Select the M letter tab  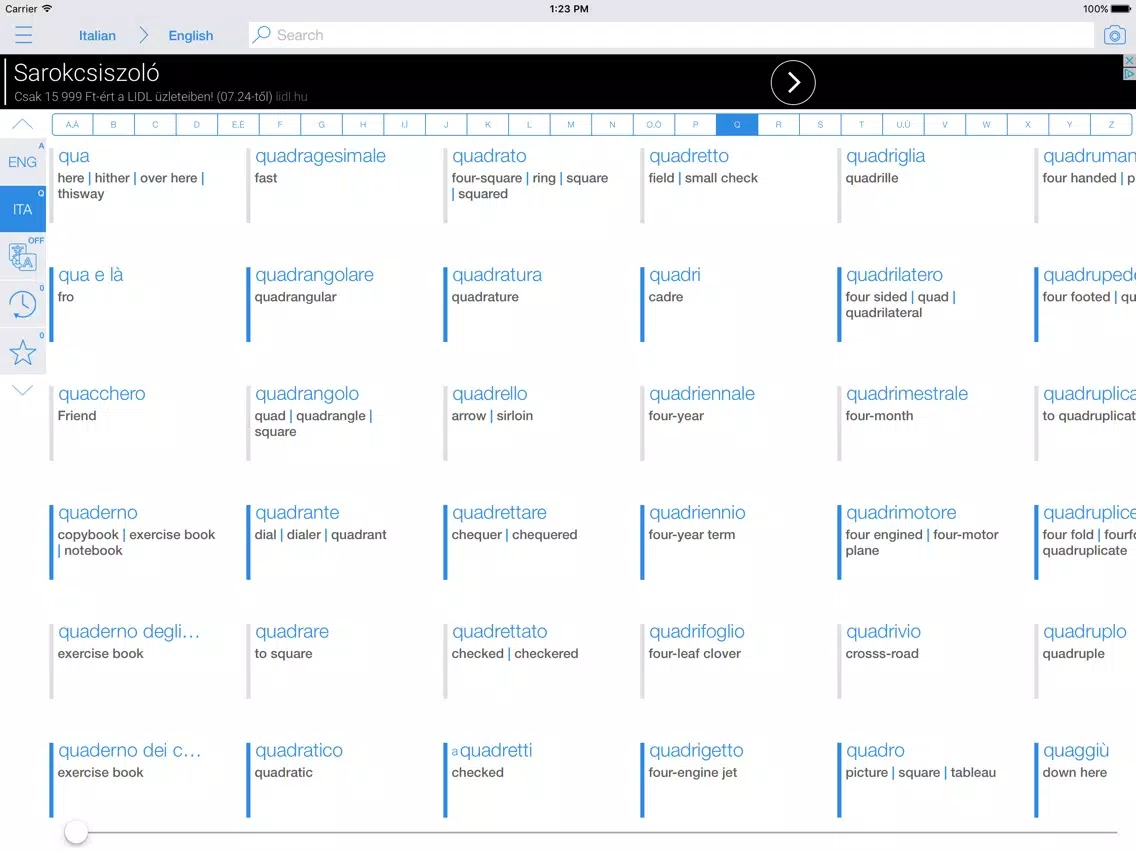[x=571, y=125]
